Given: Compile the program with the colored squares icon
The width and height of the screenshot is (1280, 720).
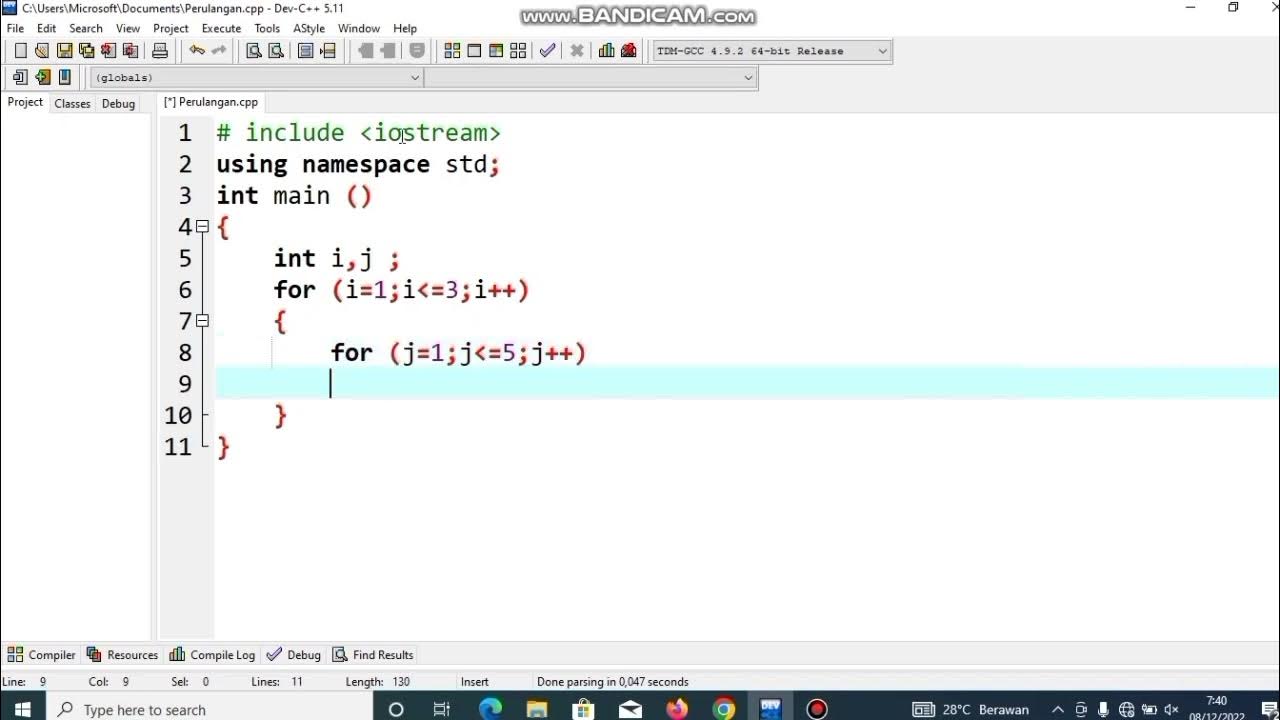Looking at the screenshot, I should point(452,51).
